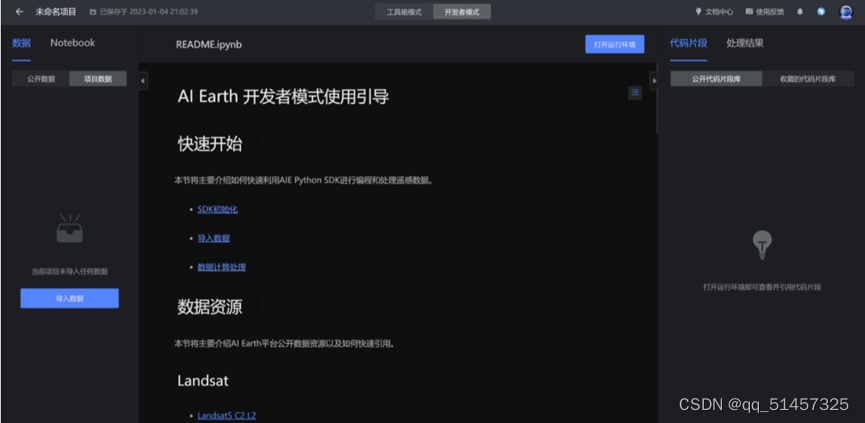The image size is (865, 423).
Task: Open the 导入数据 link in the notebook
Action: [213, 238]
